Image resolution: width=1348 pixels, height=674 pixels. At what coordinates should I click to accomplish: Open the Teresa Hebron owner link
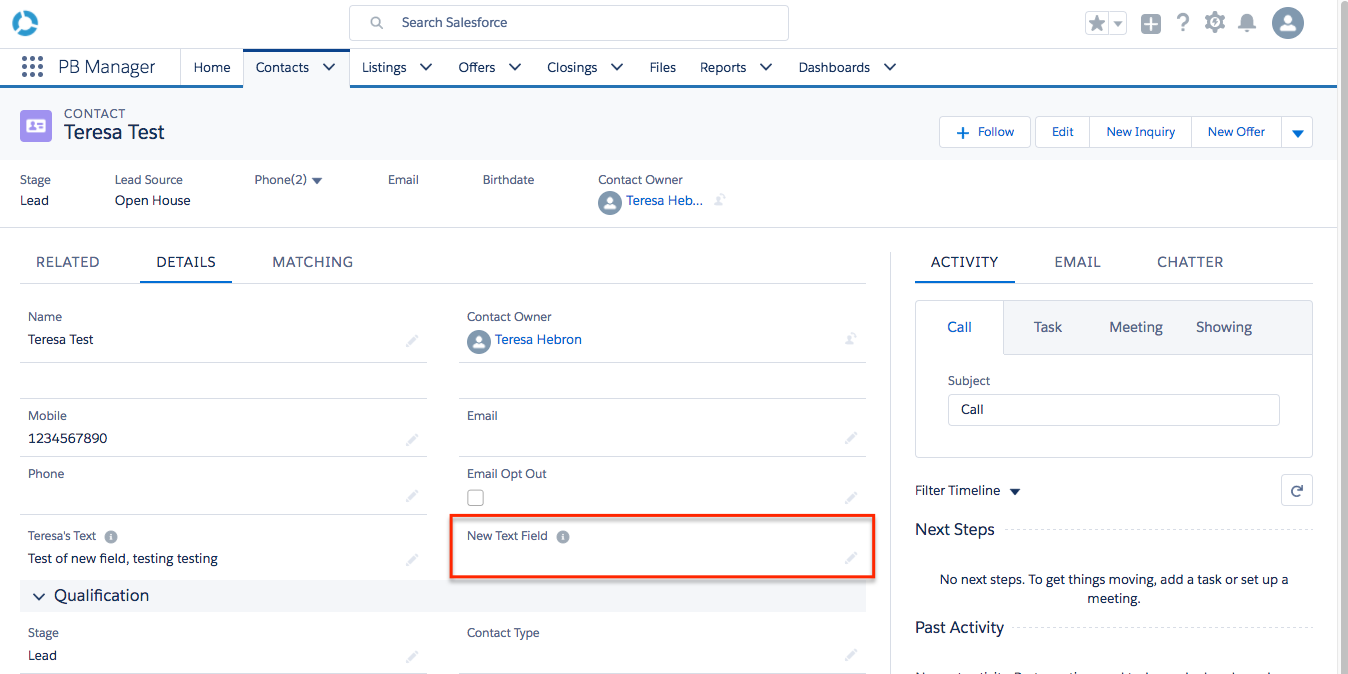538,340
